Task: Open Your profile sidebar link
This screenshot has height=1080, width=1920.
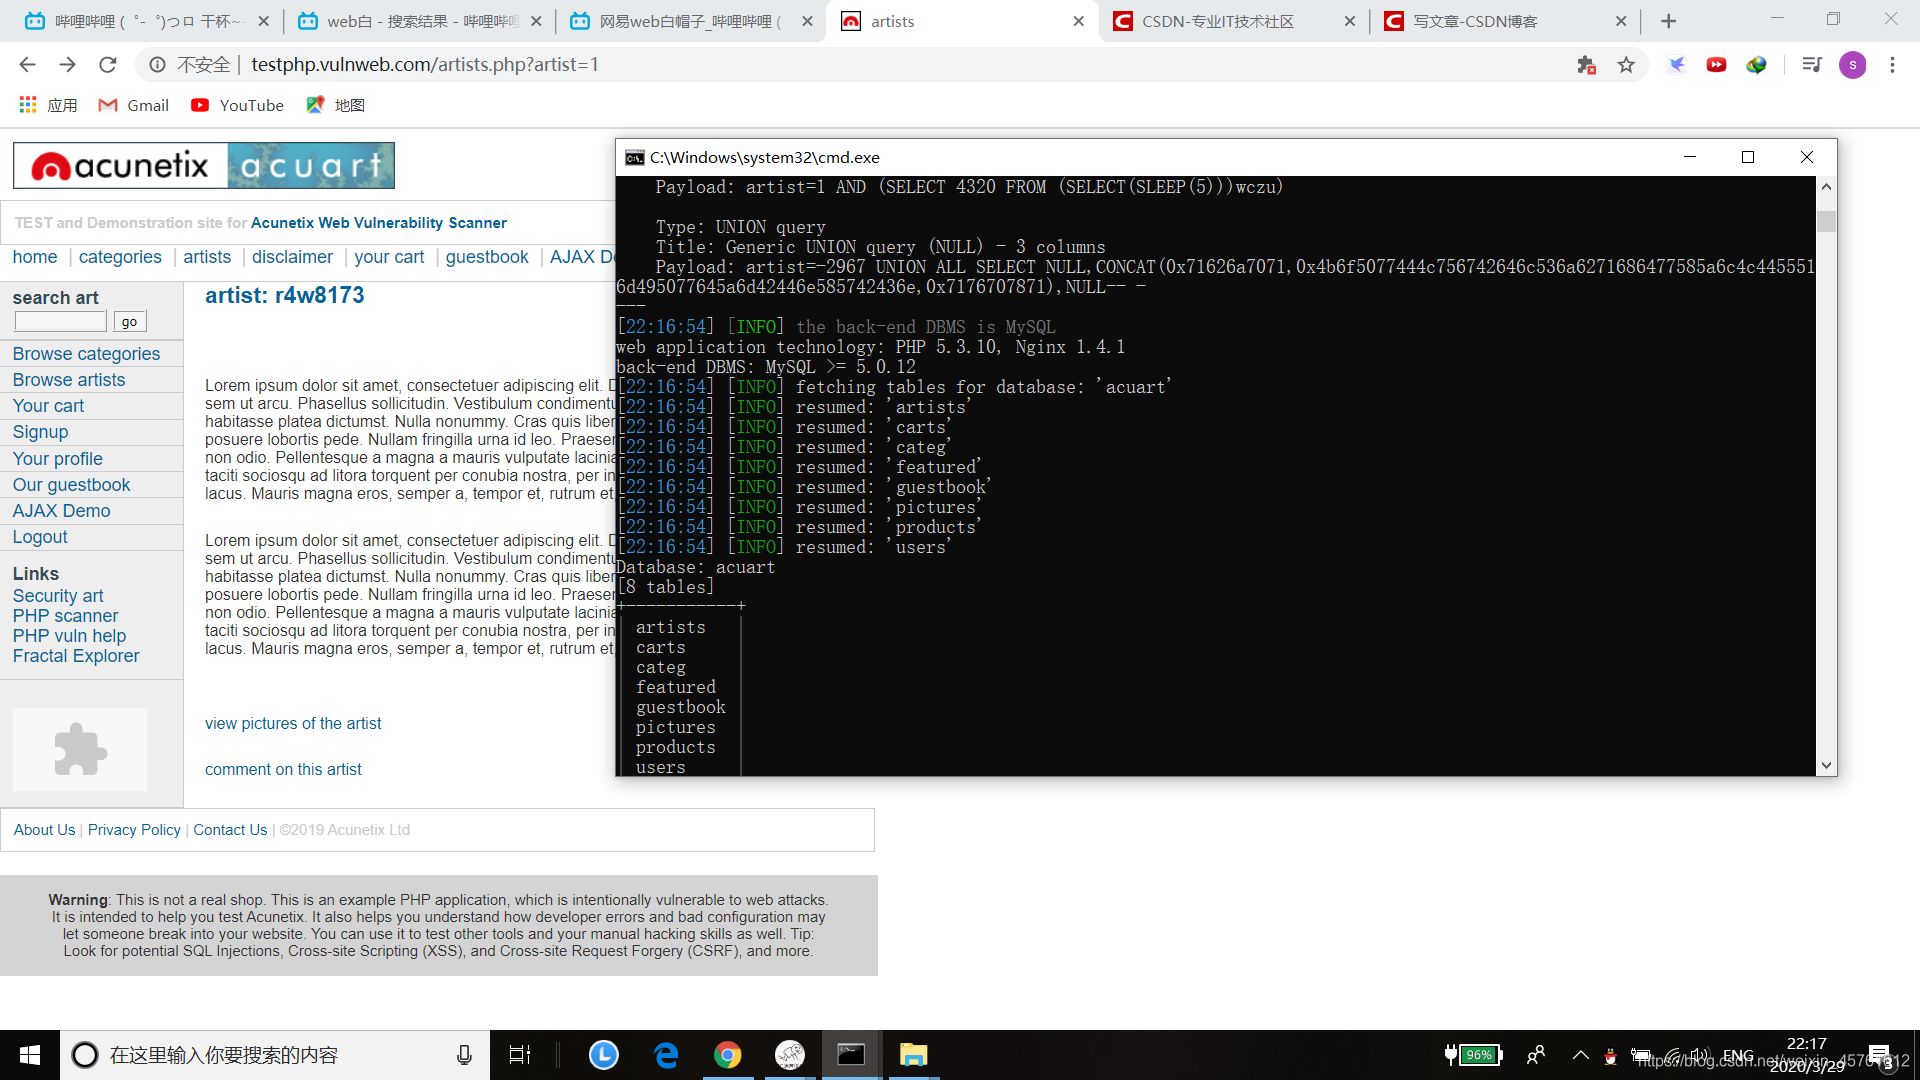Action: click(57, 459)
